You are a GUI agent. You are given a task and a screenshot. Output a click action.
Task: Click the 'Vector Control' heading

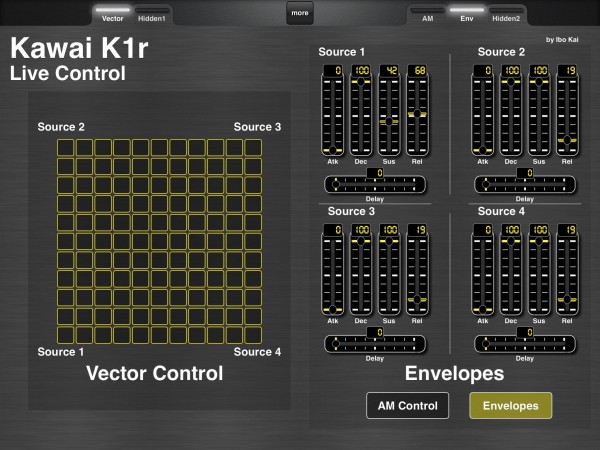[x=155, y=373]
